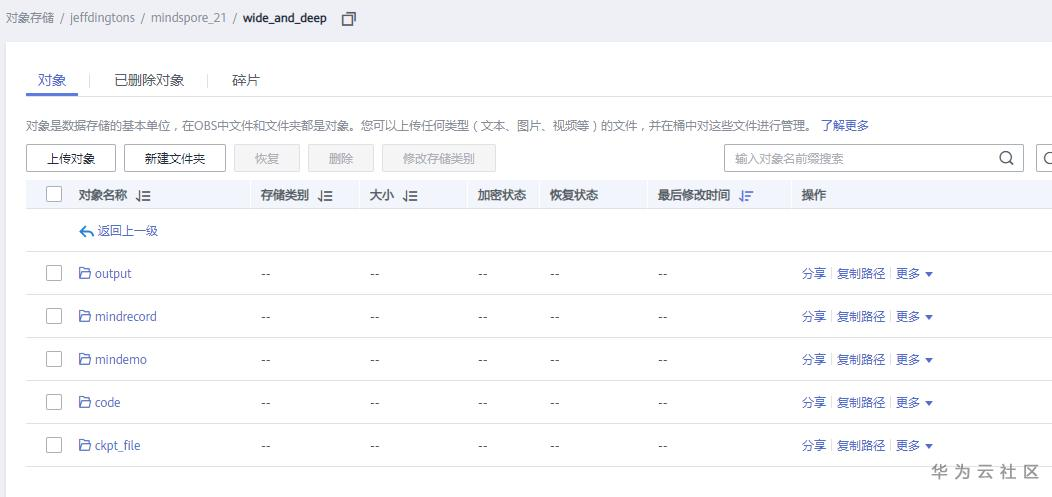Open the code folder

pyautogui.click(x=107, y=402)
